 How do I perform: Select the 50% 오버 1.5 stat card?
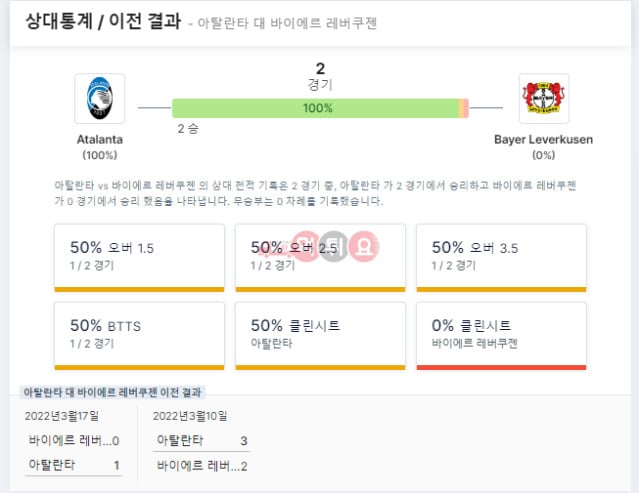tap(139, 258)
